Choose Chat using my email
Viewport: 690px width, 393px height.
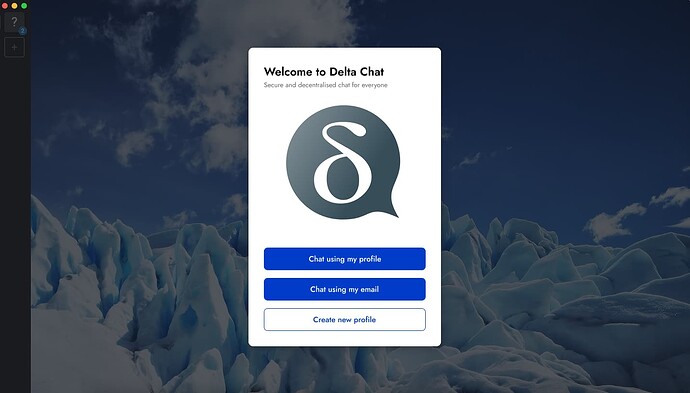point(345,289)
